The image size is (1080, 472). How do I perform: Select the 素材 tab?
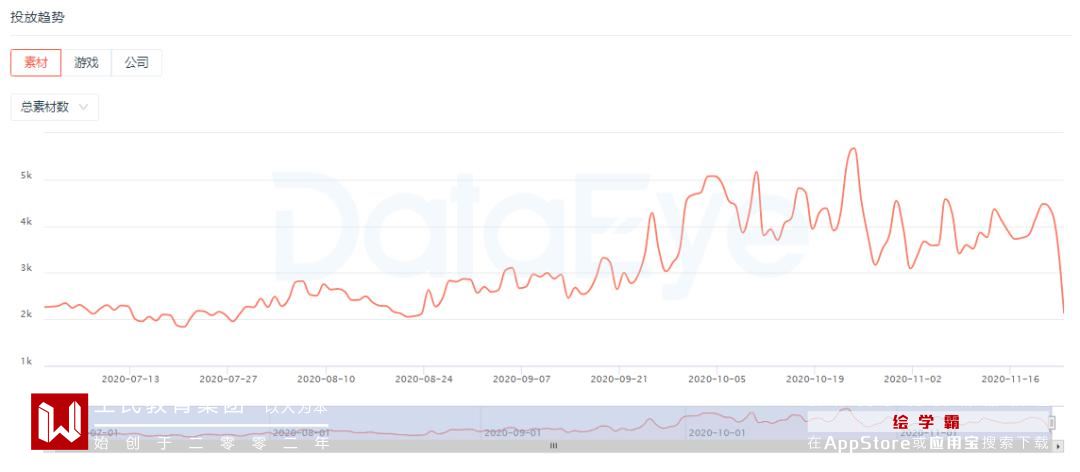click(x=36, y=63)
